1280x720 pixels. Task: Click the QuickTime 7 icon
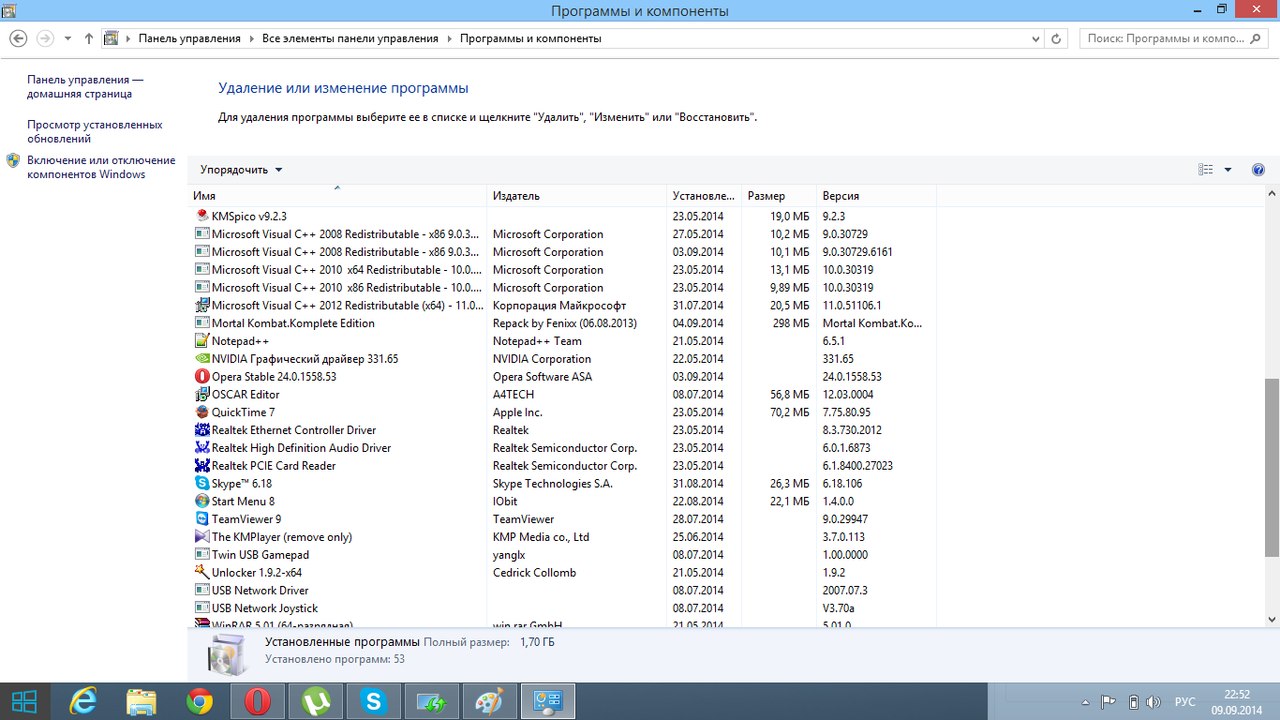(x=202, y=412)
